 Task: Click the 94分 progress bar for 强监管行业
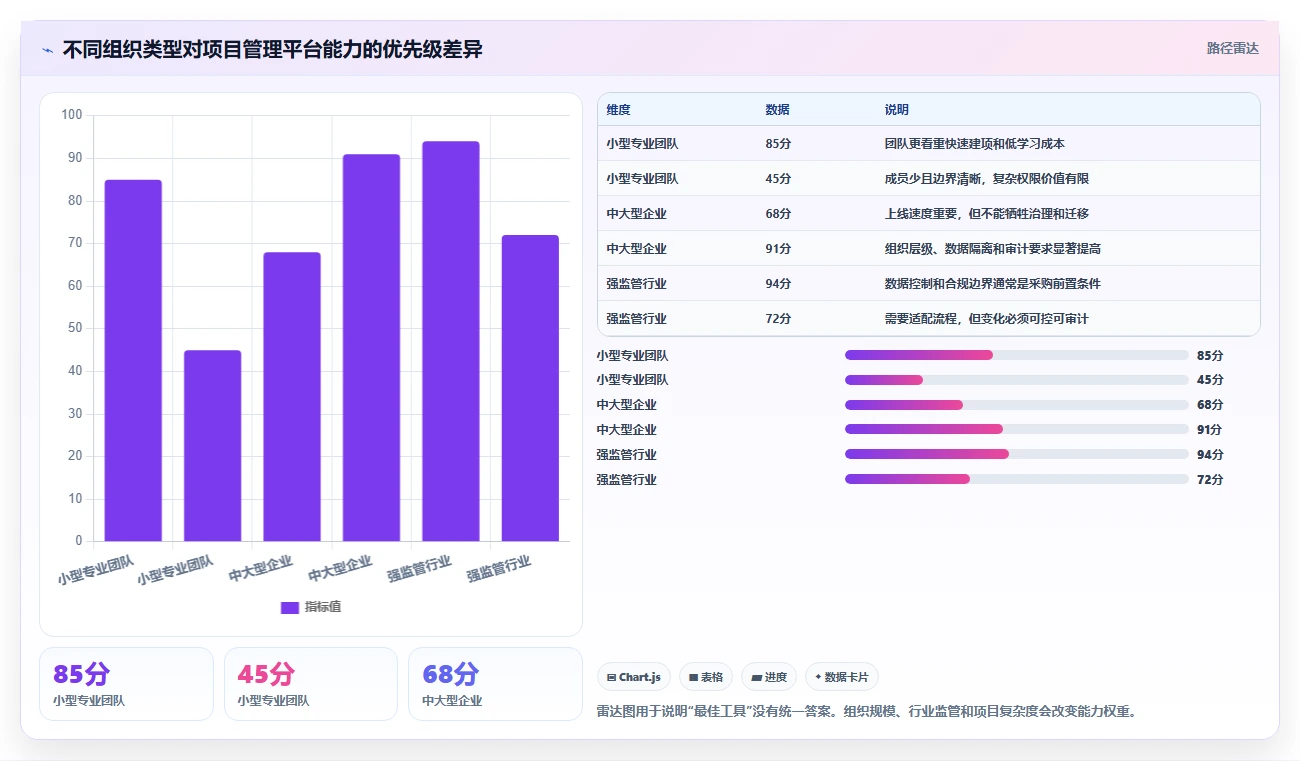click(1017, 454)
